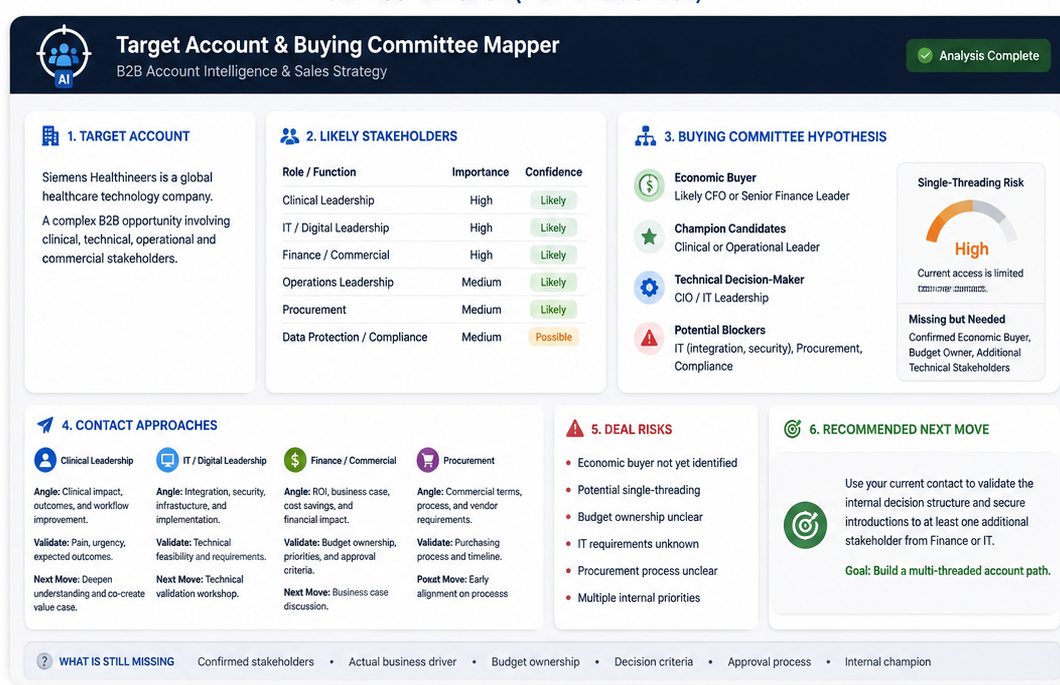Click the Target Account & Buying Committee Mapper title
1060x685 pixels.
click(337, 45)
